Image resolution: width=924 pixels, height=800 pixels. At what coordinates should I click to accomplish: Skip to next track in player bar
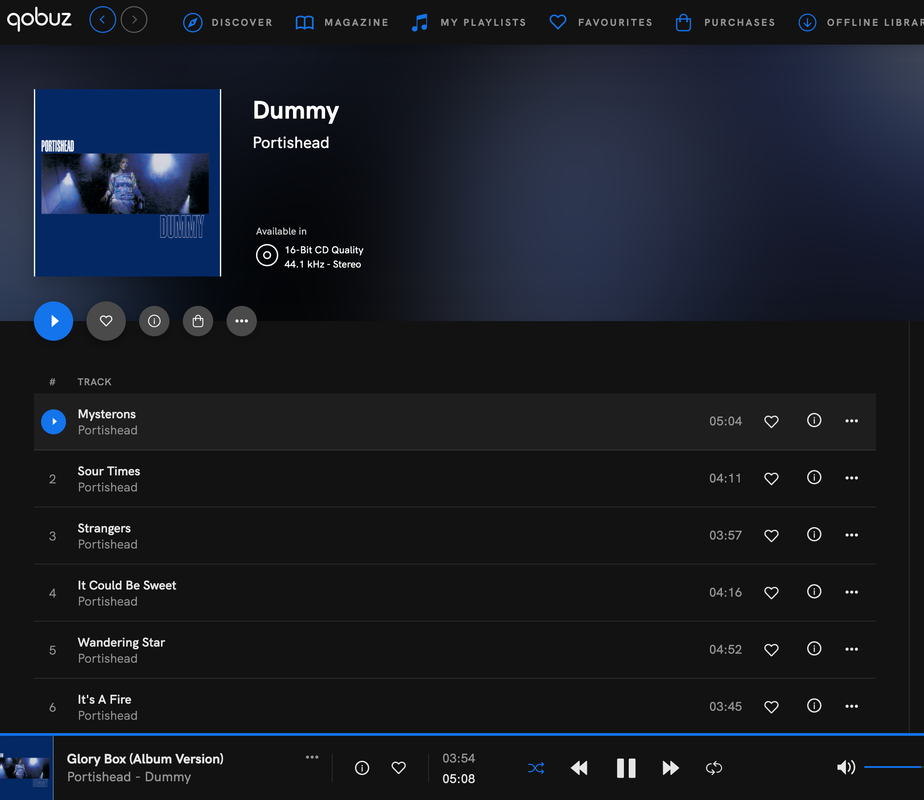pos(670,768)
